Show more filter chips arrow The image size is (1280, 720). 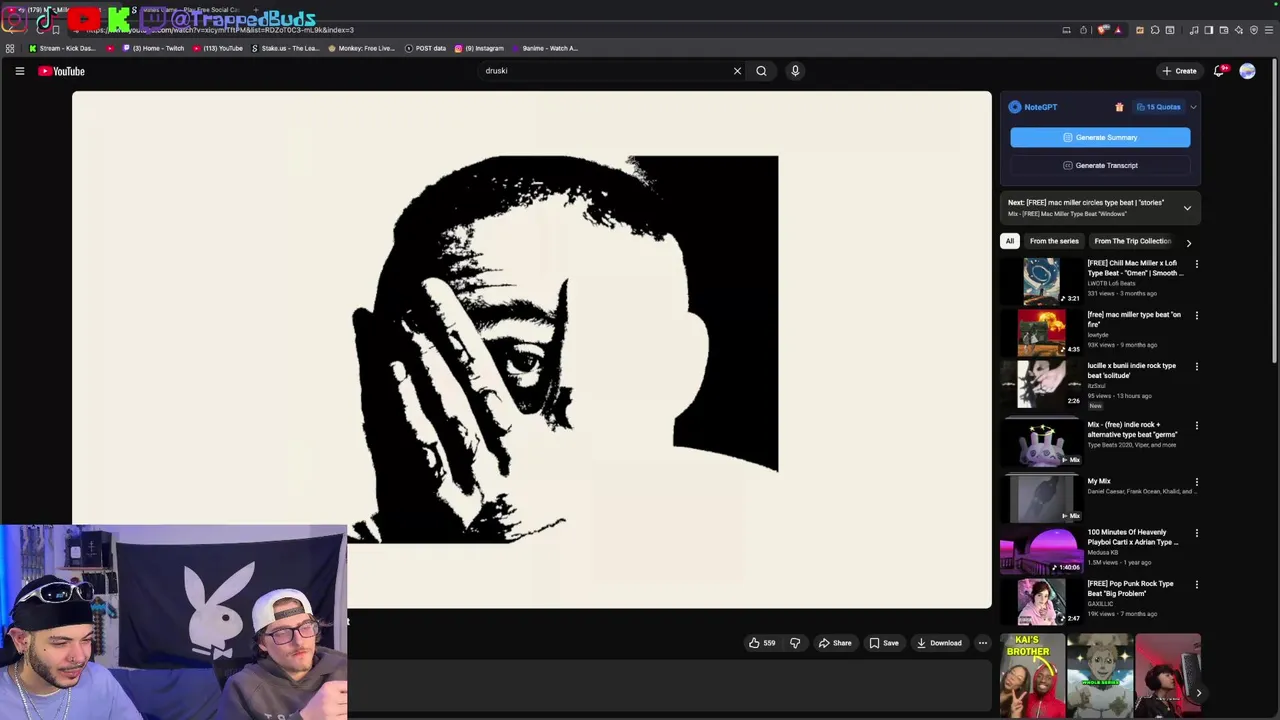tap(1188, 242)
